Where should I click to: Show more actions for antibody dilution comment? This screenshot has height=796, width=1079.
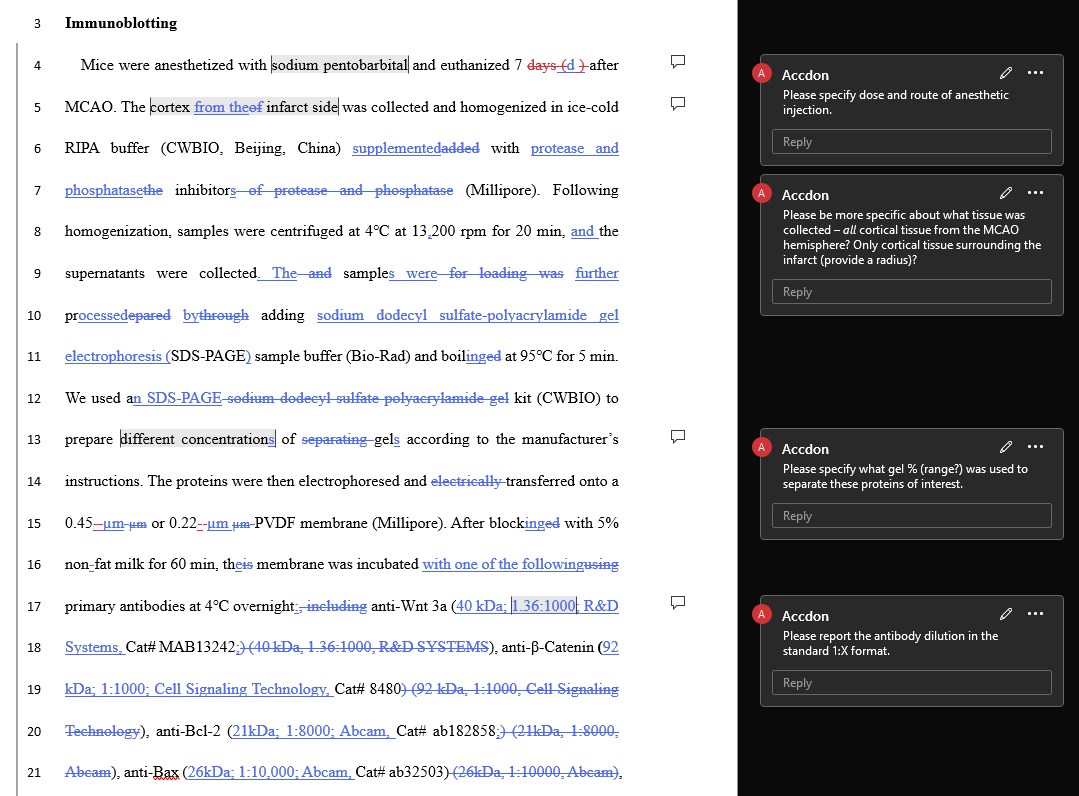tap(1035, 614)
